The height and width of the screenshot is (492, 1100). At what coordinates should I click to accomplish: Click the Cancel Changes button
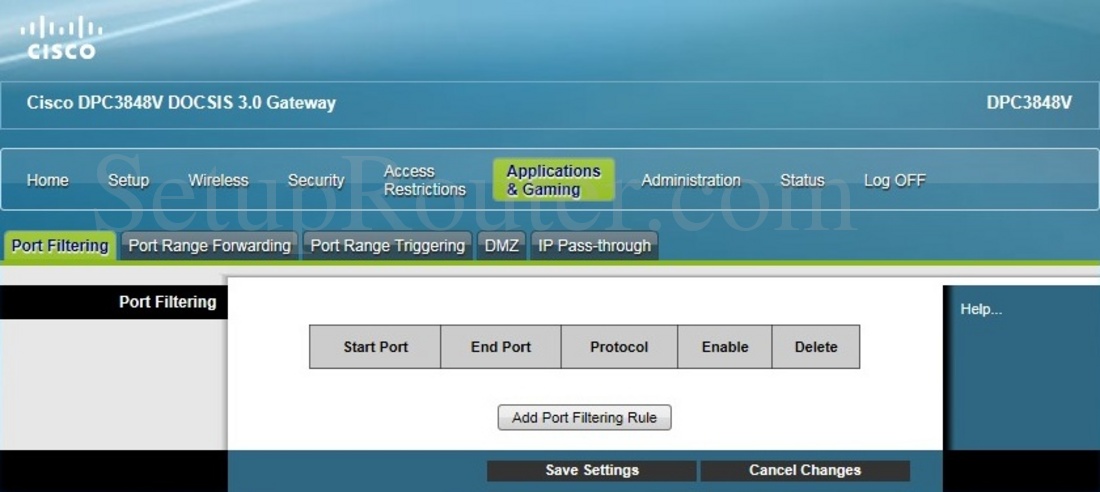coord(805,470)
